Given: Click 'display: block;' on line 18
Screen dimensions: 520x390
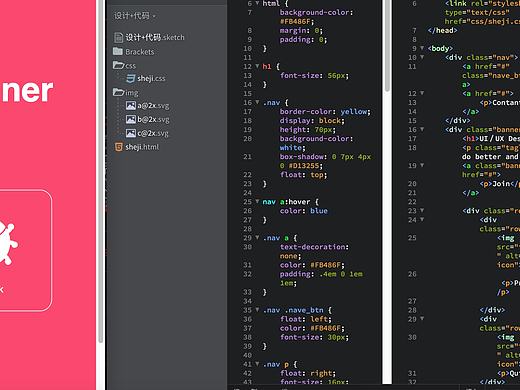Looking at the screenshot, I should [x=312, y=121].
